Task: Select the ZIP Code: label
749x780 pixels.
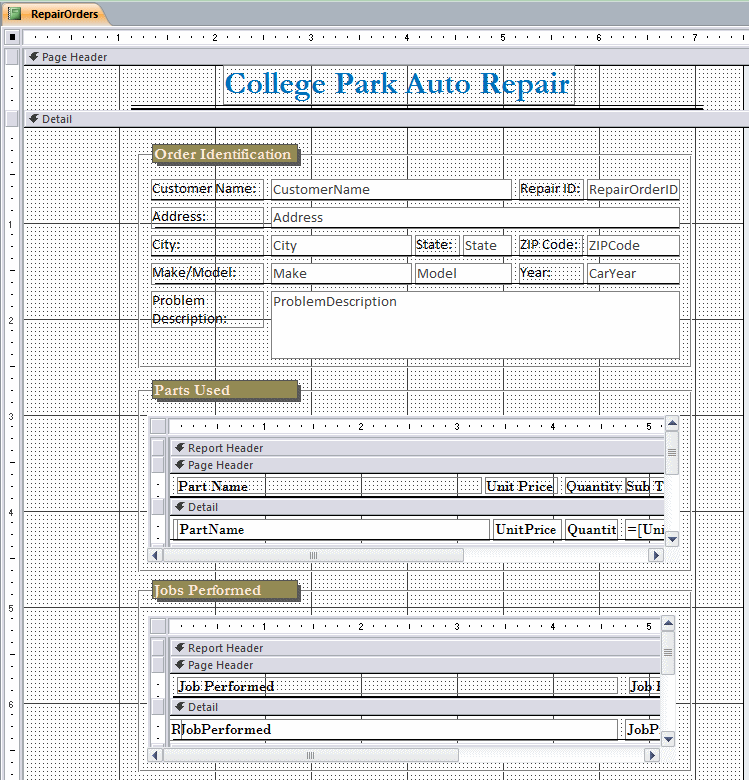Action: (551, 245)
